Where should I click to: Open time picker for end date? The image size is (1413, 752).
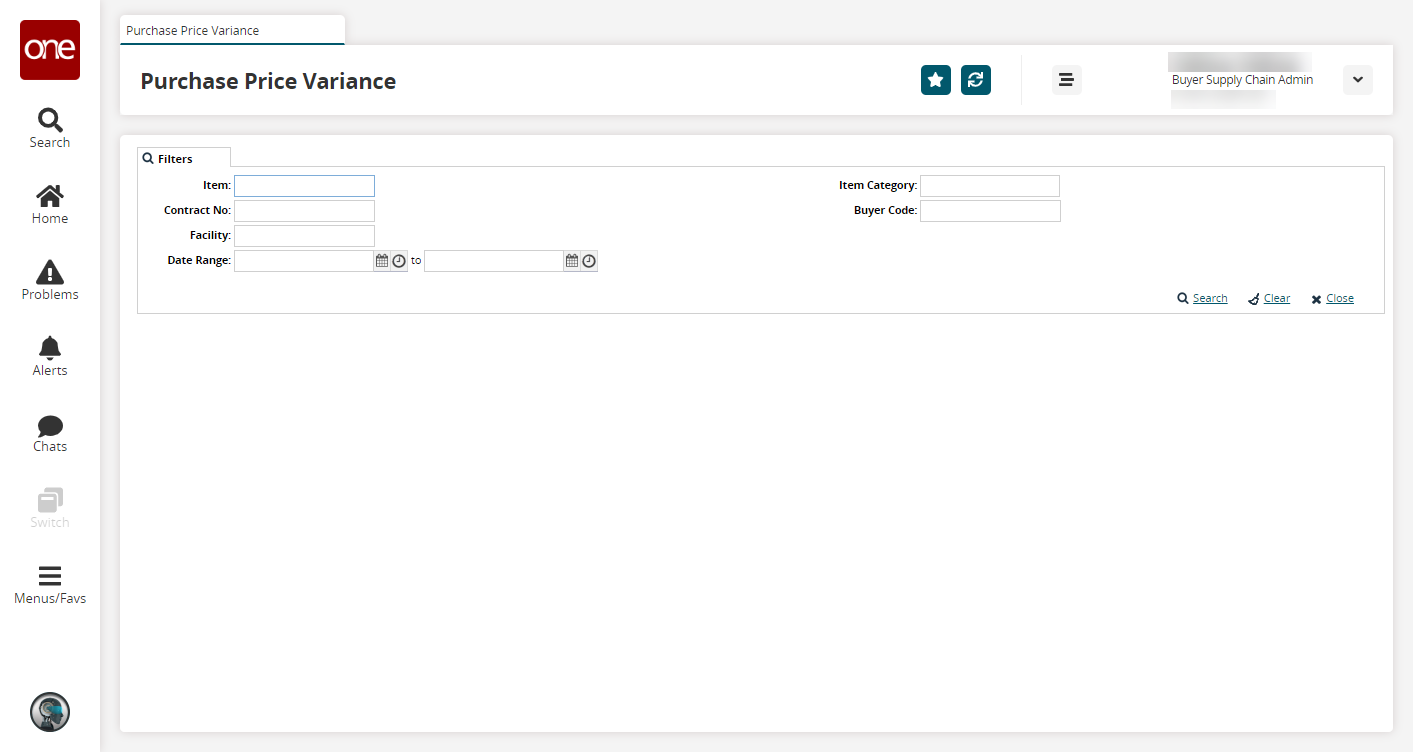(589, 261)
